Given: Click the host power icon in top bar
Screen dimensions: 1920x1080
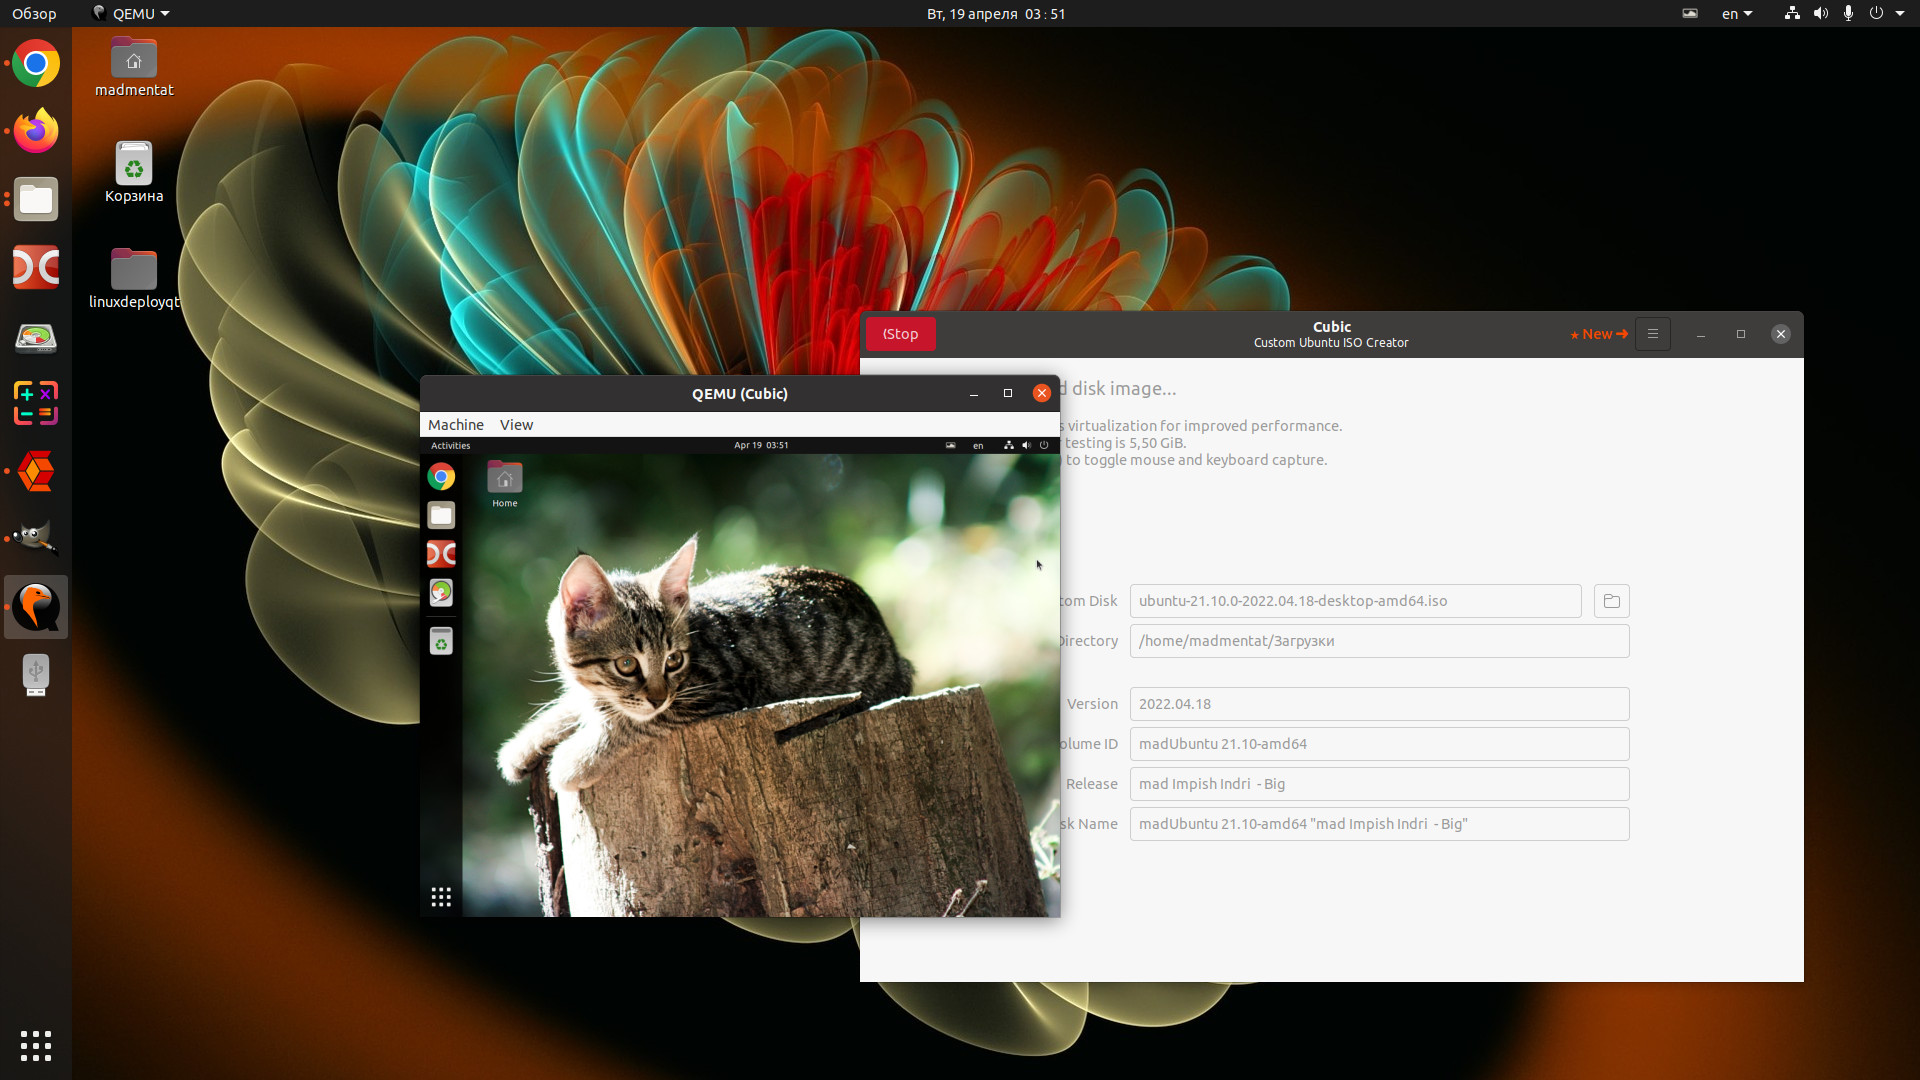Looking at the screenshot, I should (1876, 13).
